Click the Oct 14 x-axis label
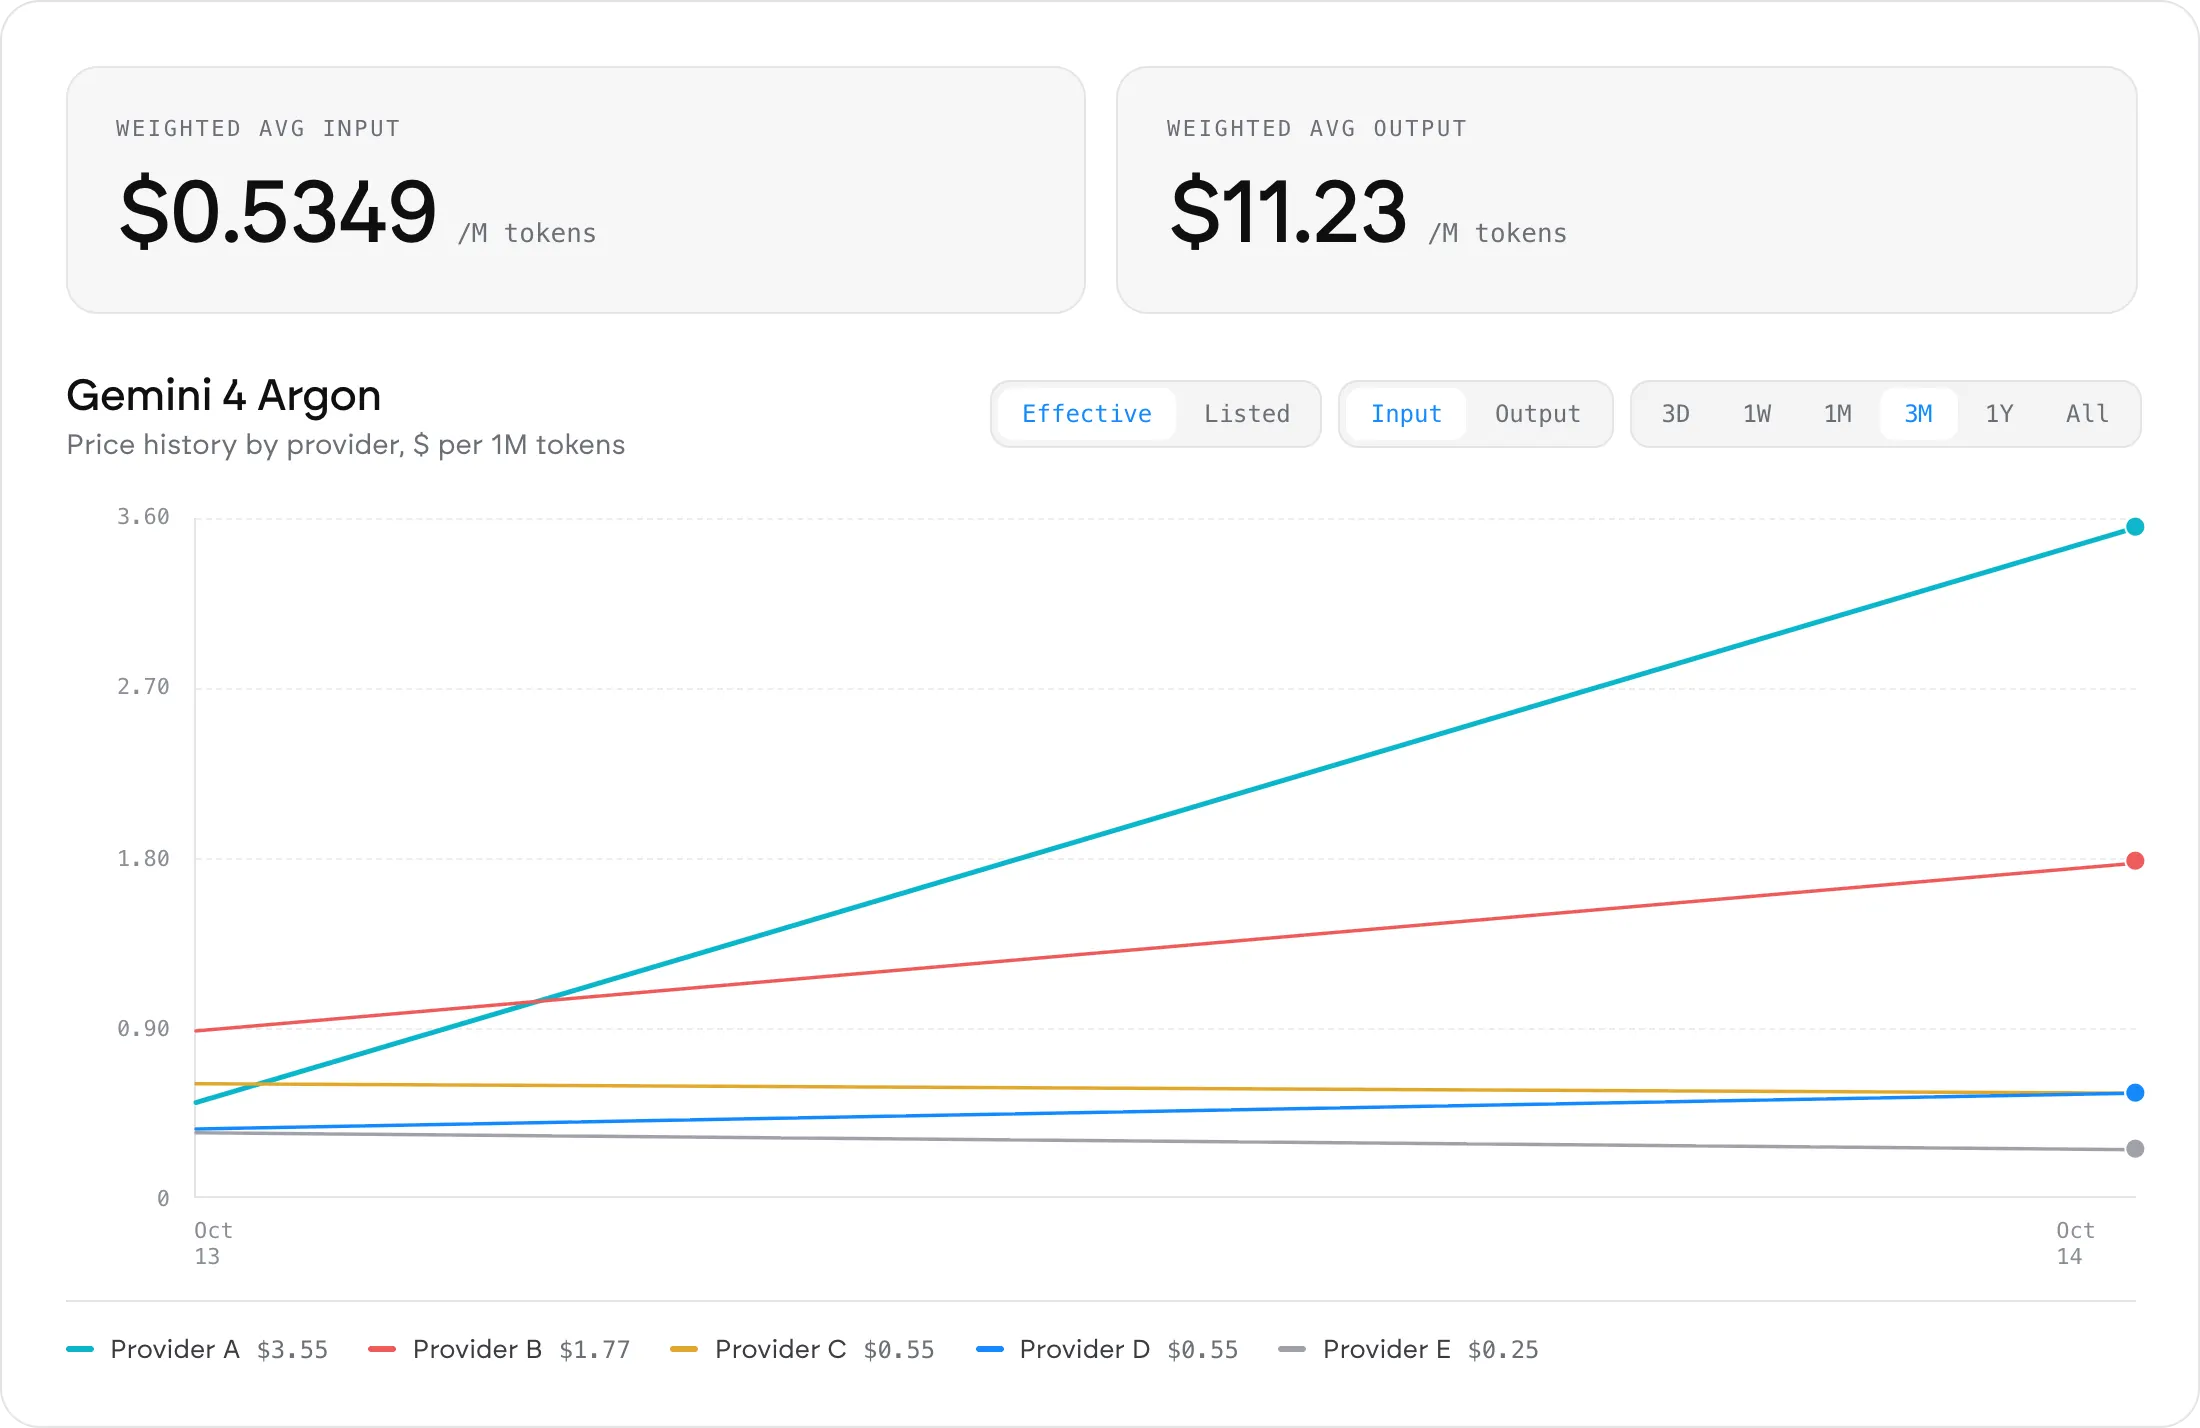 click(x=2075, y=1244)
